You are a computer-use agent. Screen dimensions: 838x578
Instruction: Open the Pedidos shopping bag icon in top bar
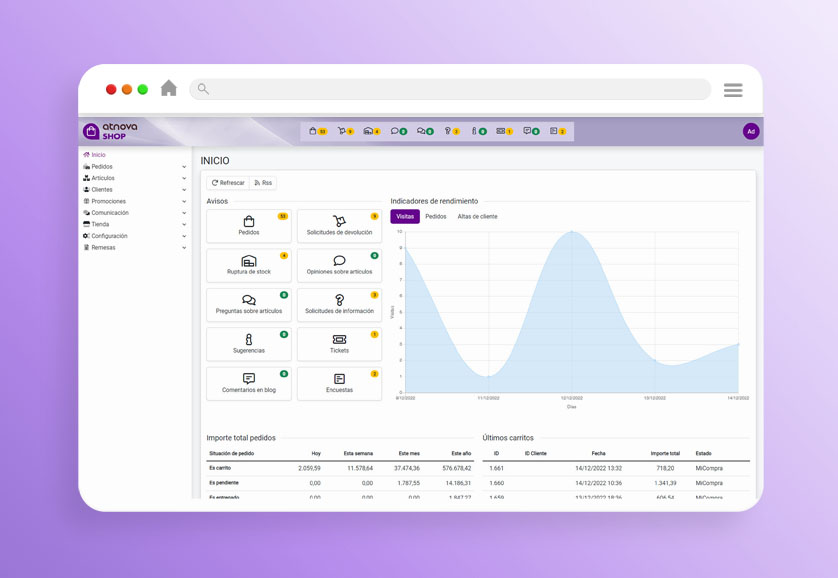click(314, 130)
